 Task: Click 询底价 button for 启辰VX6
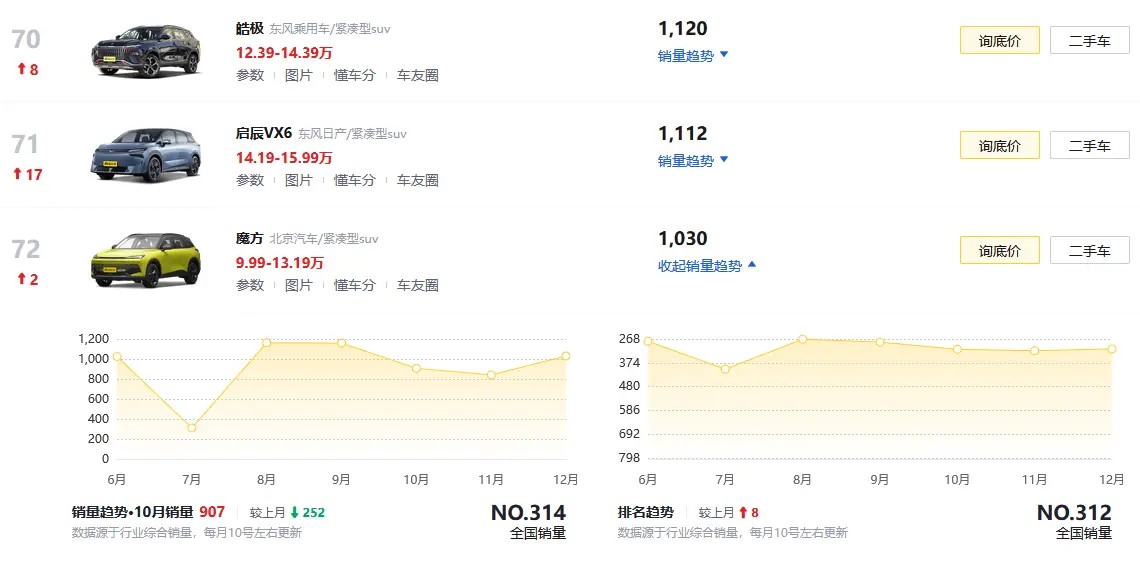click(x=1000, y=145)
